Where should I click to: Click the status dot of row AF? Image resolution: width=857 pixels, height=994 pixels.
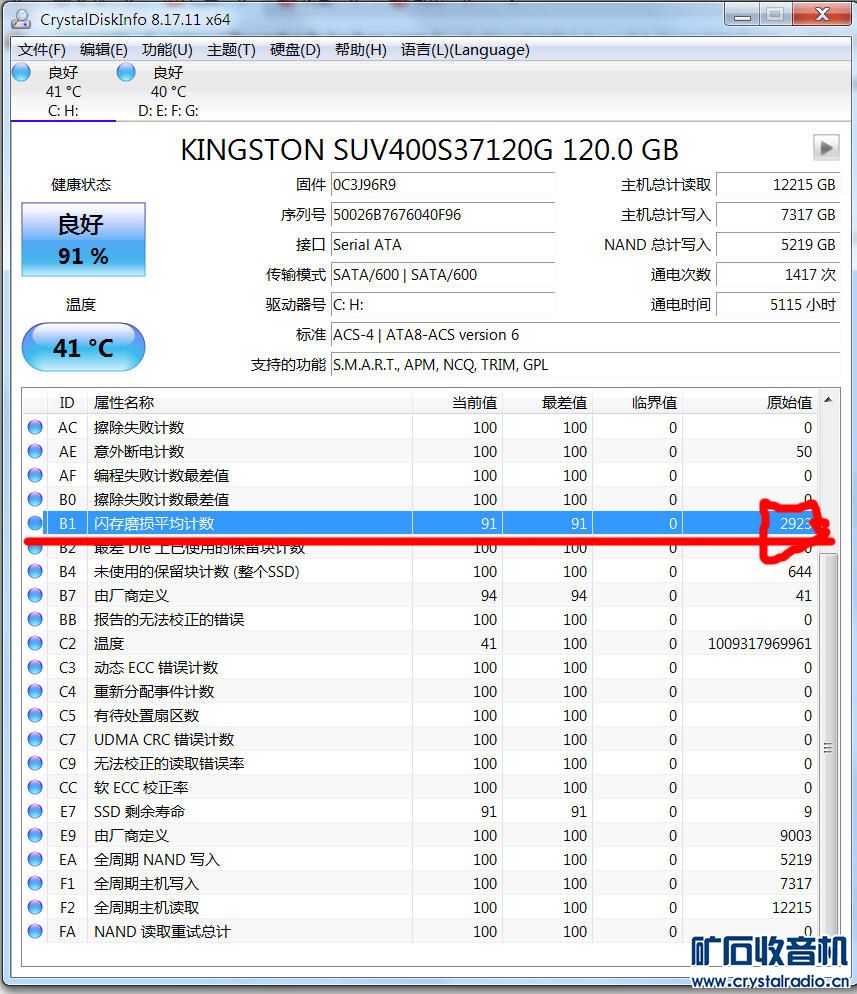(35, 475)
